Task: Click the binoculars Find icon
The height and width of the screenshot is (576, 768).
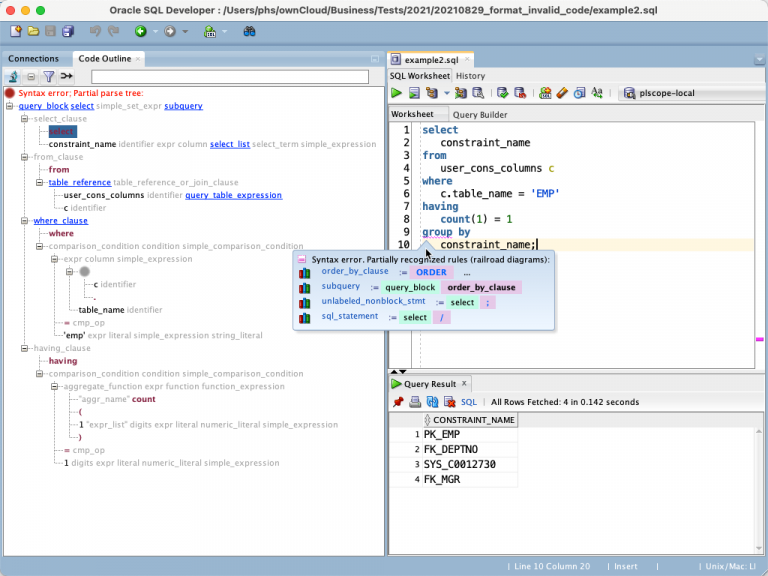Action: [249, 32]
